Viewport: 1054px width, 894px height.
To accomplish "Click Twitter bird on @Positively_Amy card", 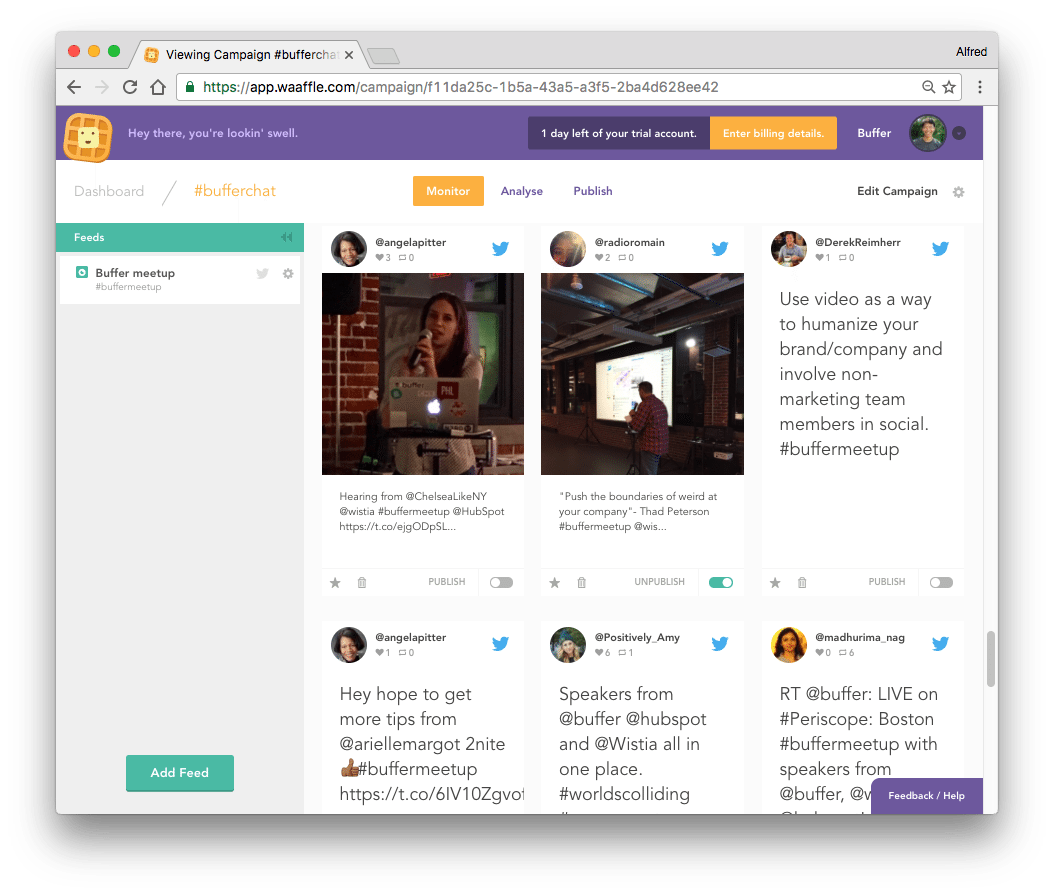I will coord(720,644).
